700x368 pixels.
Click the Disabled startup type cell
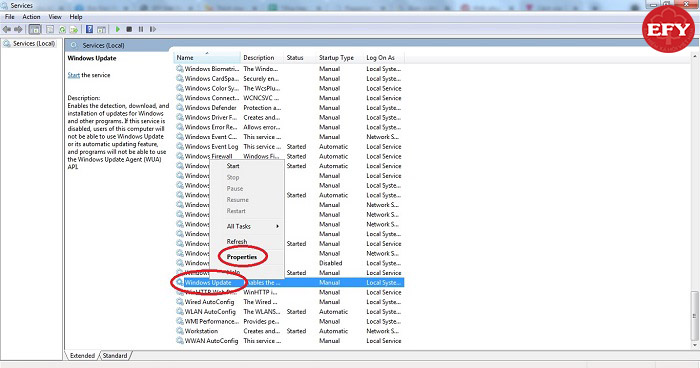click(x=330, y=263)
